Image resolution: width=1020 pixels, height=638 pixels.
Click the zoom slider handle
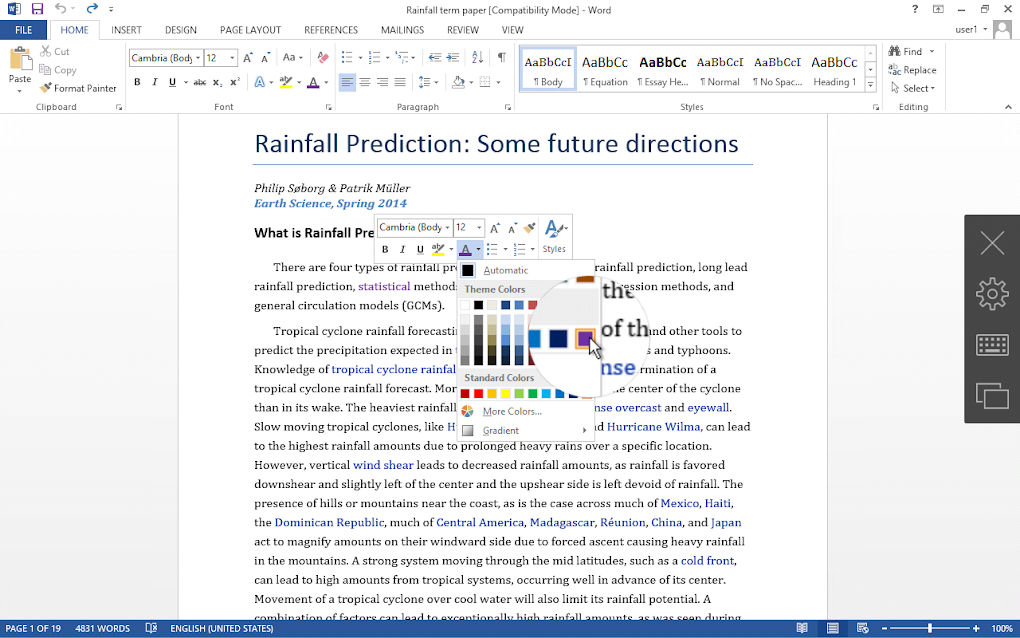(930, 628)
